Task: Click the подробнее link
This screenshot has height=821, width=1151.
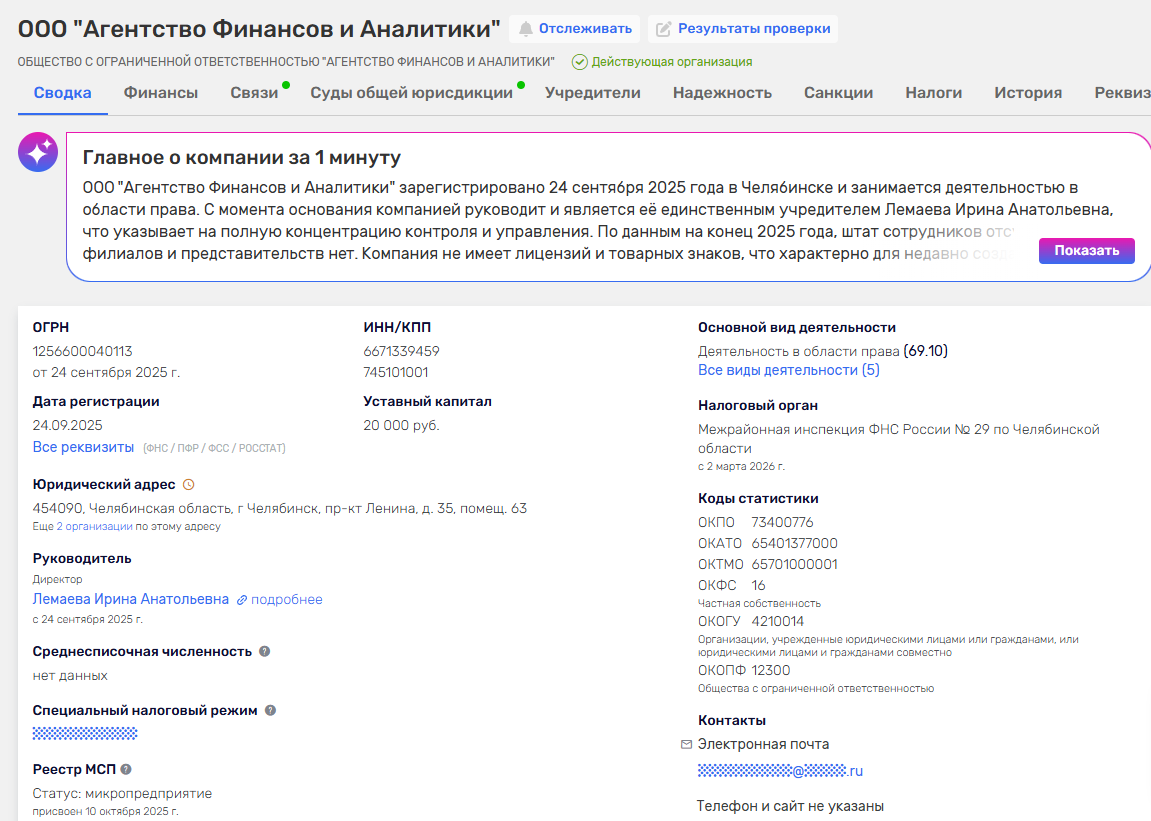Action: (286, 599)
